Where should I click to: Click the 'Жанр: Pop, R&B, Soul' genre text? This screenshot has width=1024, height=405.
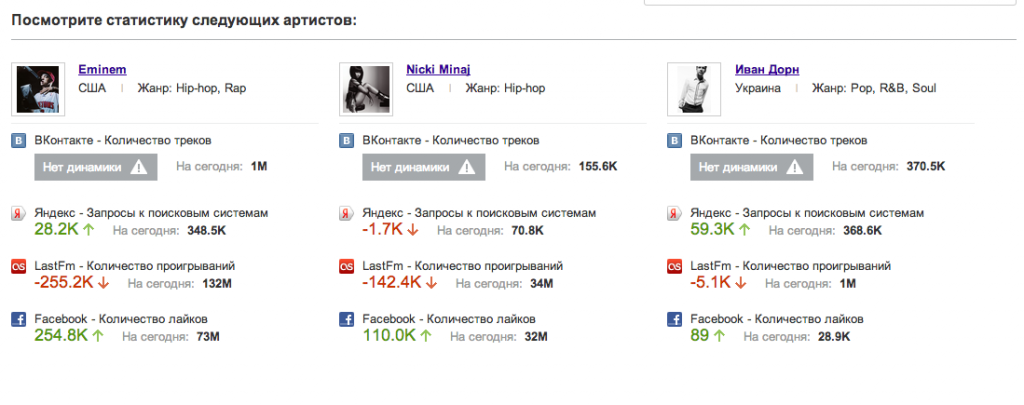pos(874,88)
